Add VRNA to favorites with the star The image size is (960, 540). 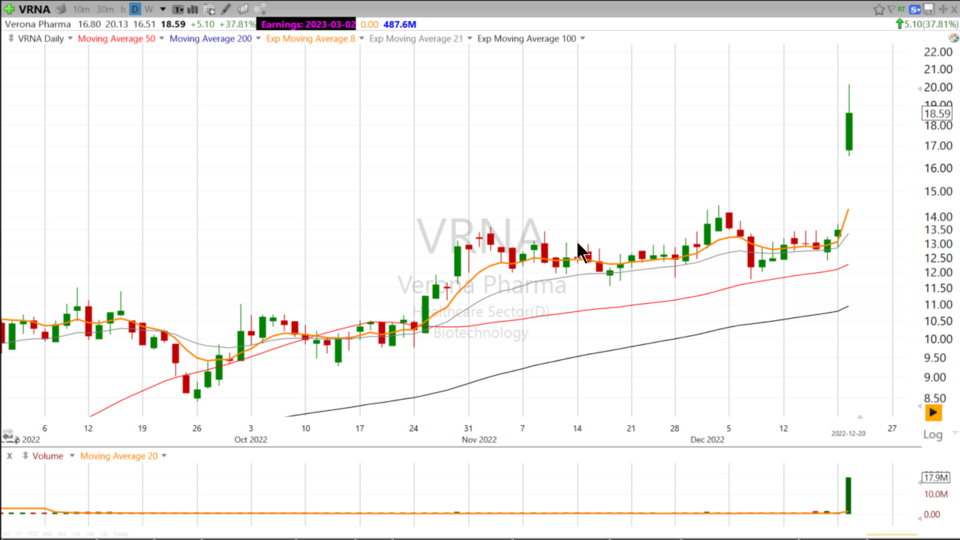pos(879,9)
